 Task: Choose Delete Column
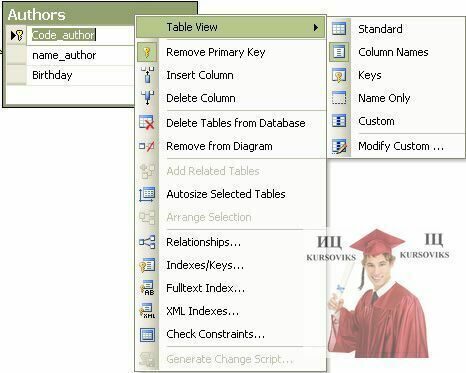coord(231,98)
